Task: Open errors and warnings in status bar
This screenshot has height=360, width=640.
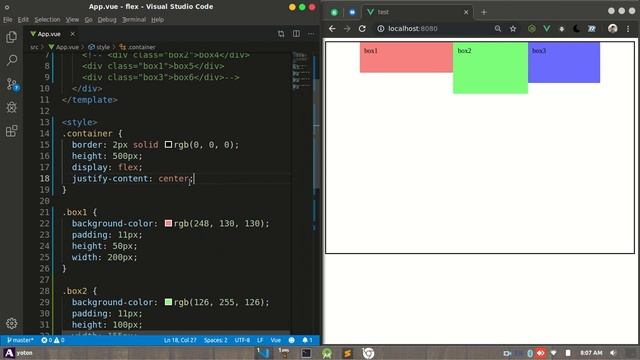Action: pos(53,340)
